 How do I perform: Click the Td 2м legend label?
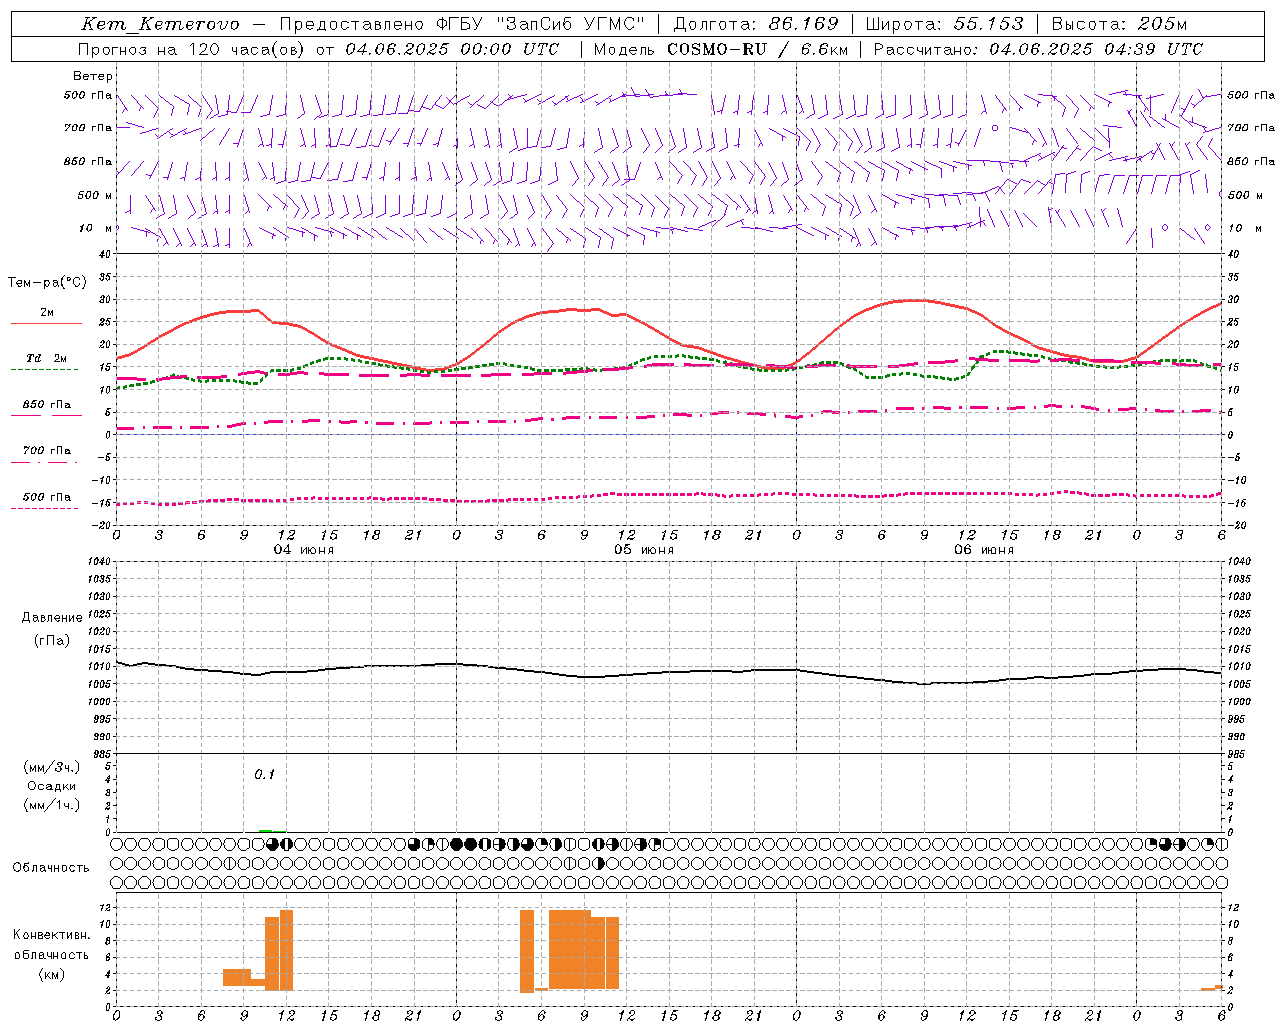coord(46,358)
